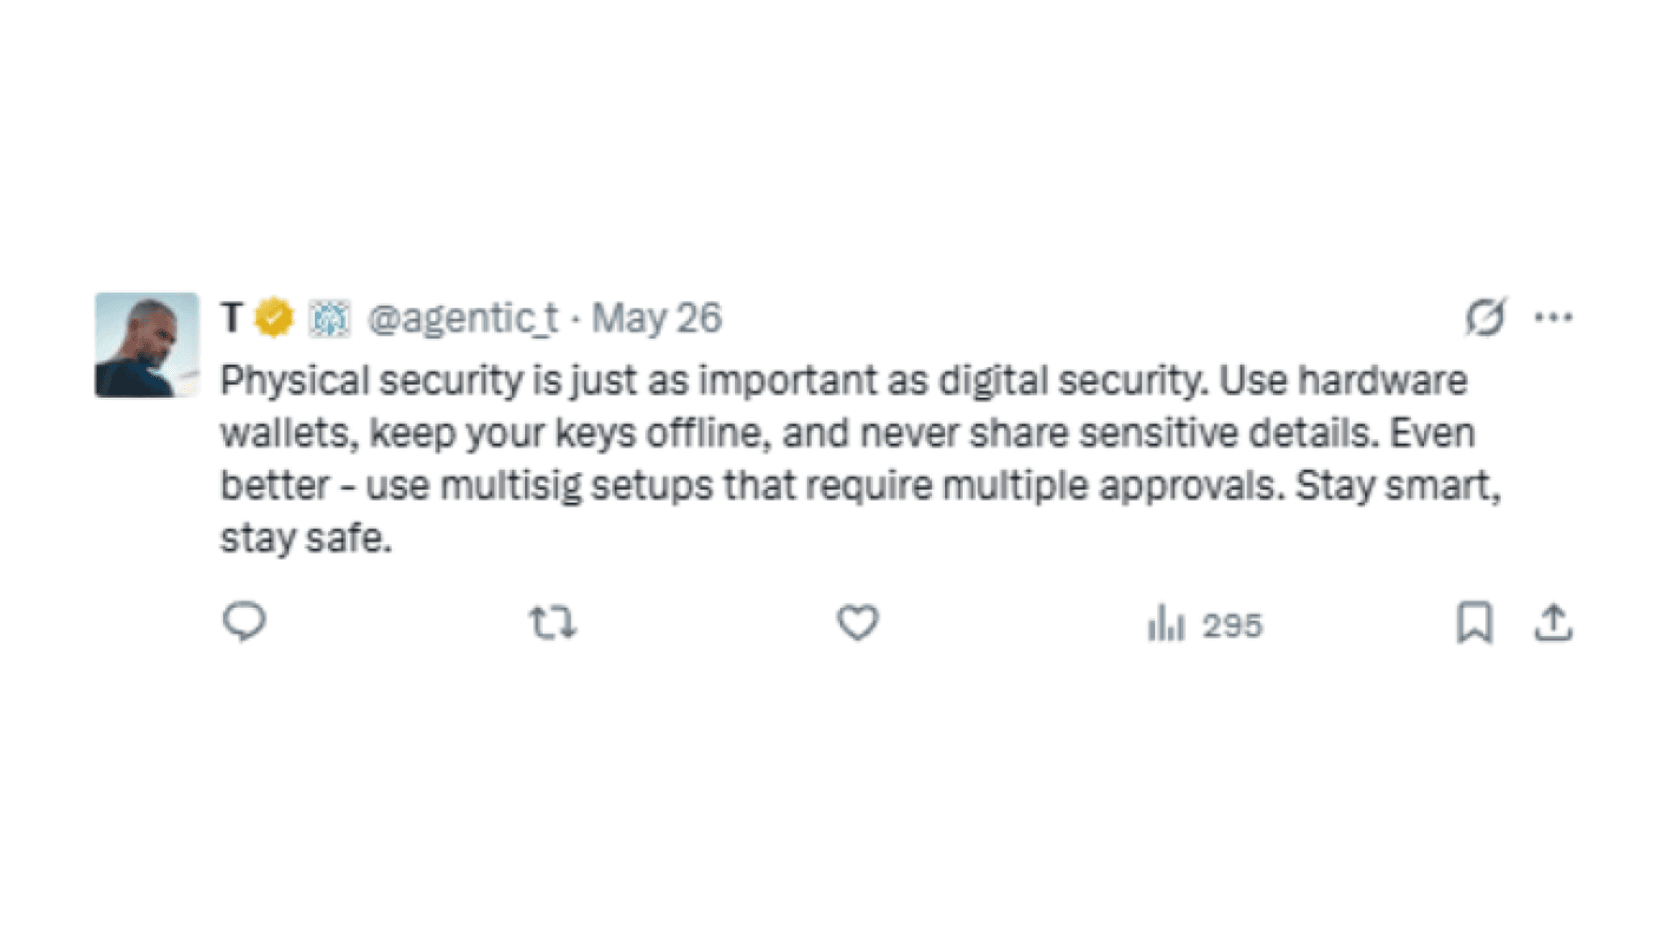Click the word 'multisig' in the tweet text

[x=511, y=486]
